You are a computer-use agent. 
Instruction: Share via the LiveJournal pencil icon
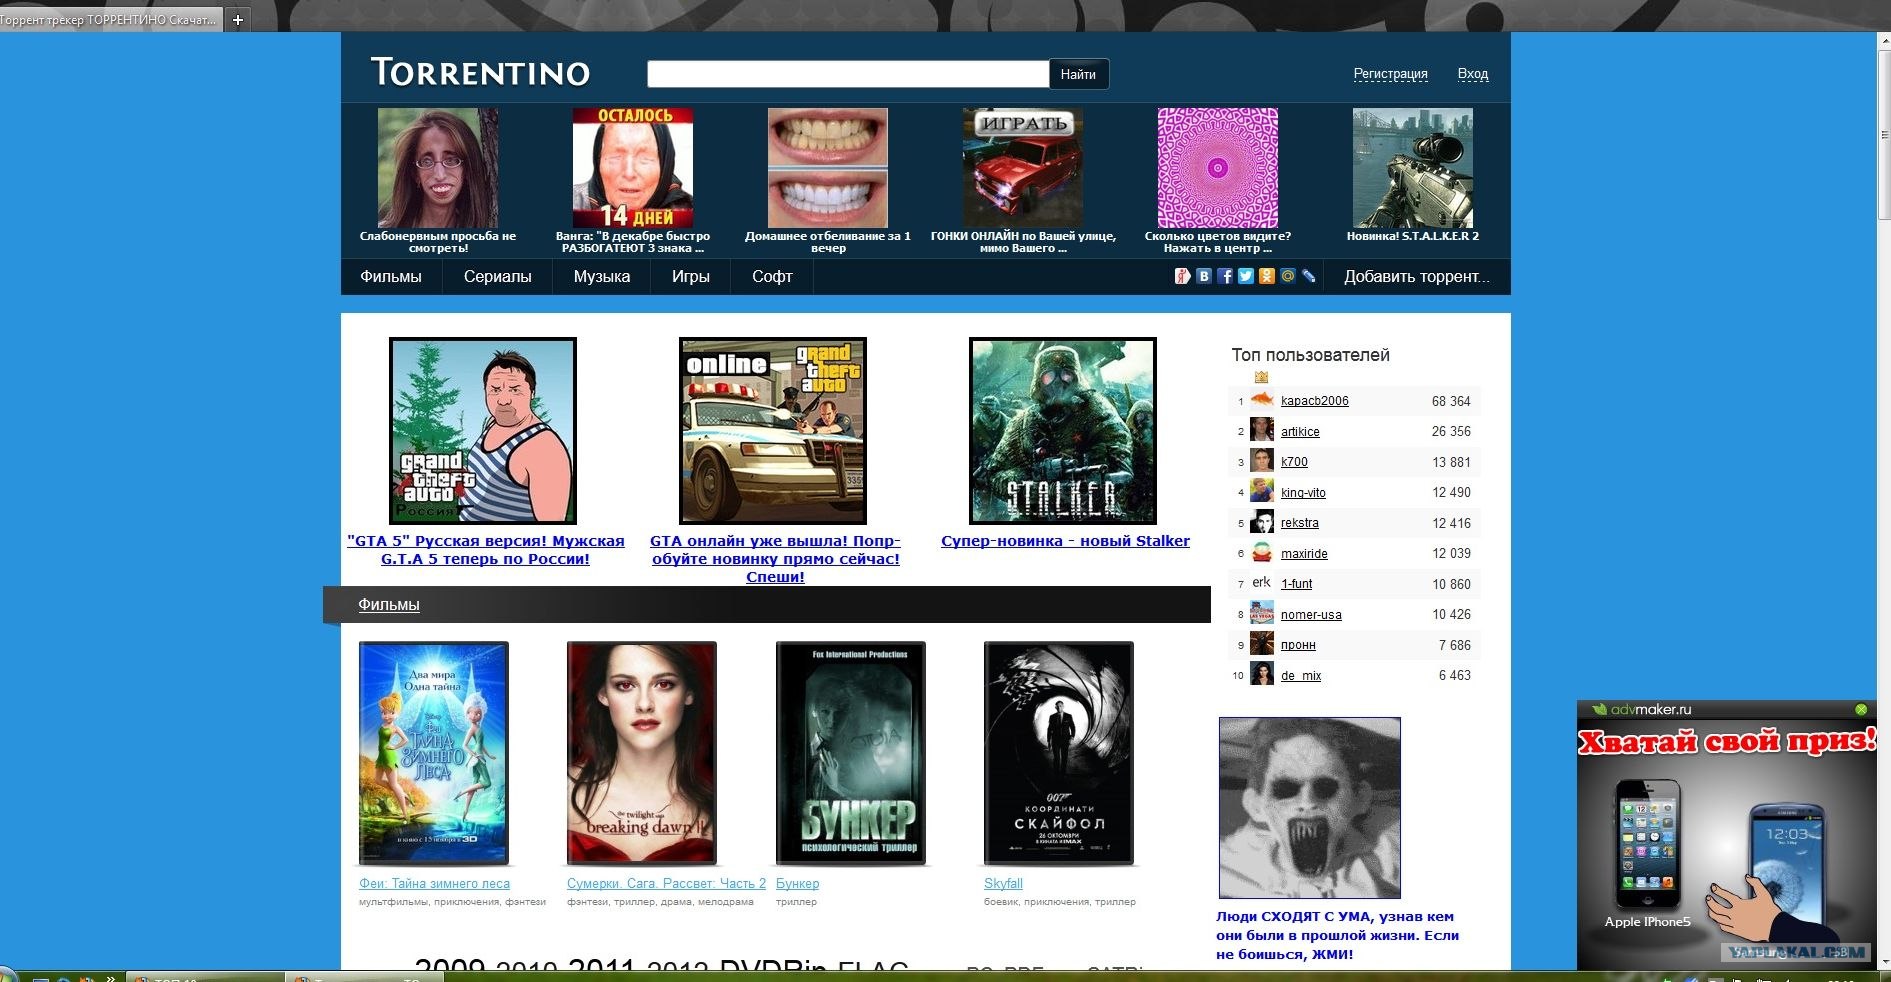tap(1309, 276)
